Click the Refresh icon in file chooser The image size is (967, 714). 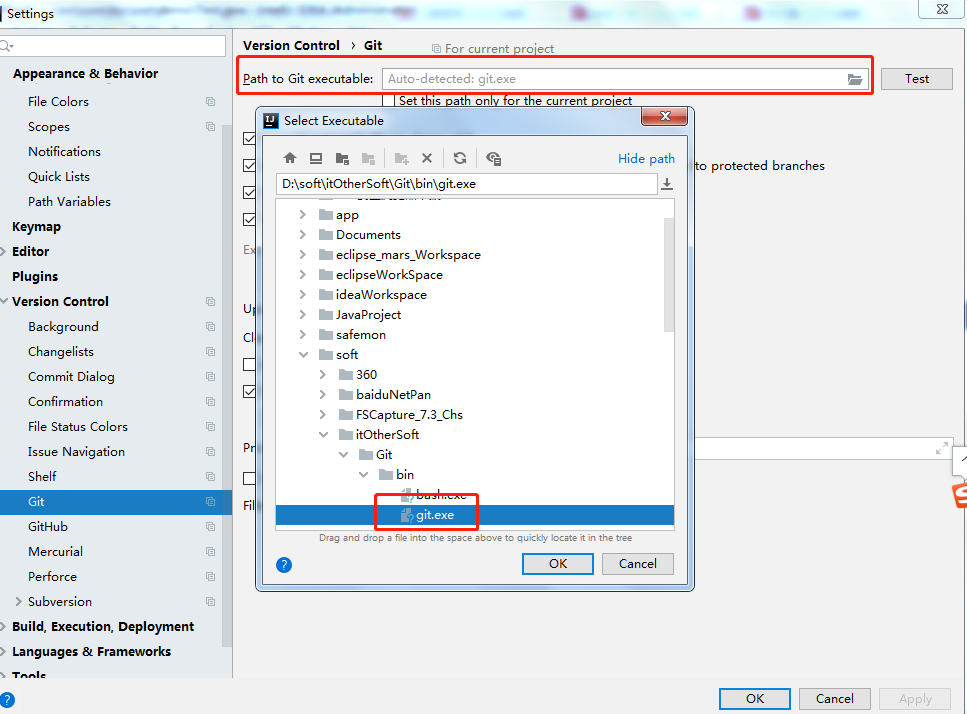point(460,158)
